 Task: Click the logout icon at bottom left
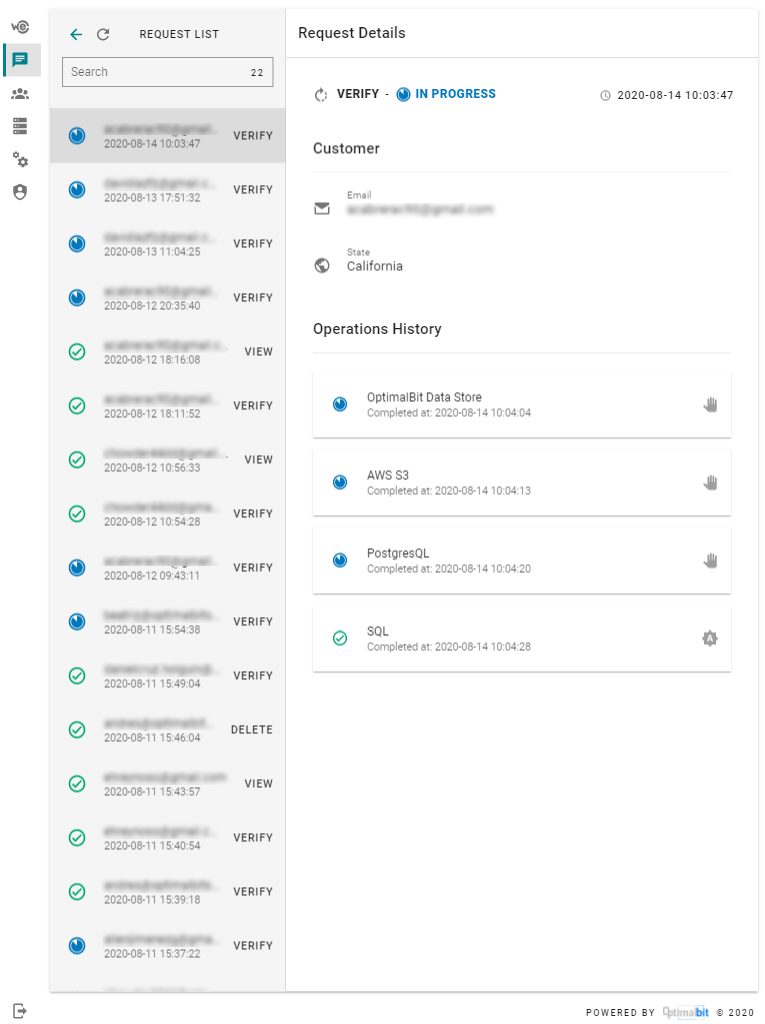(20, 1011)
